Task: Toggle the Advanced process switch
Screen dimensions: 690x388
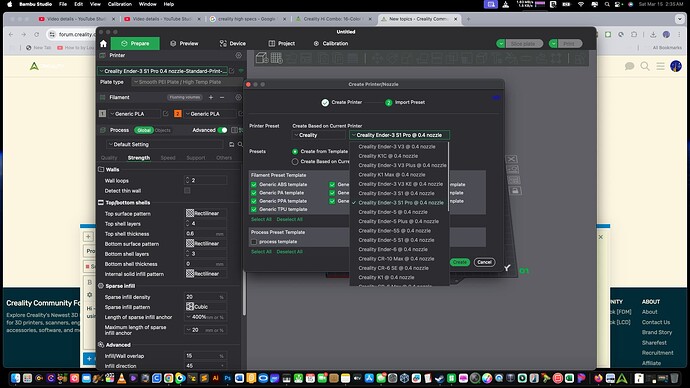Action: click(x=222, y=130)
